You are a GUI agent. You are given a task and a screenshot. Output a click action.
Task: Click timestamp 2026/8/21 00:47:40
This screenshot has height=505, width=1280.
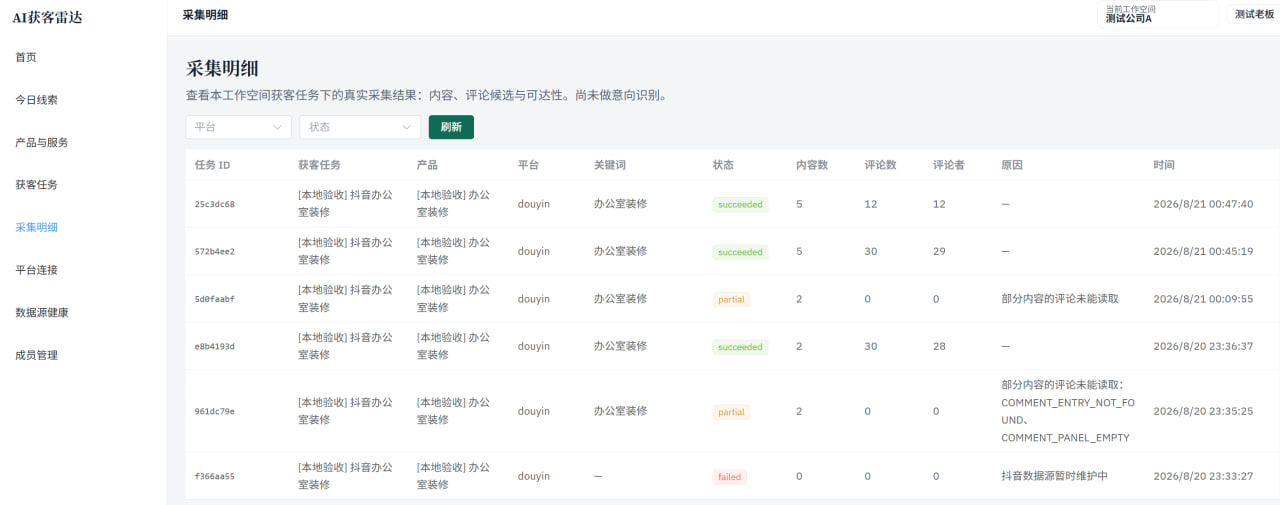(1203, 204)
